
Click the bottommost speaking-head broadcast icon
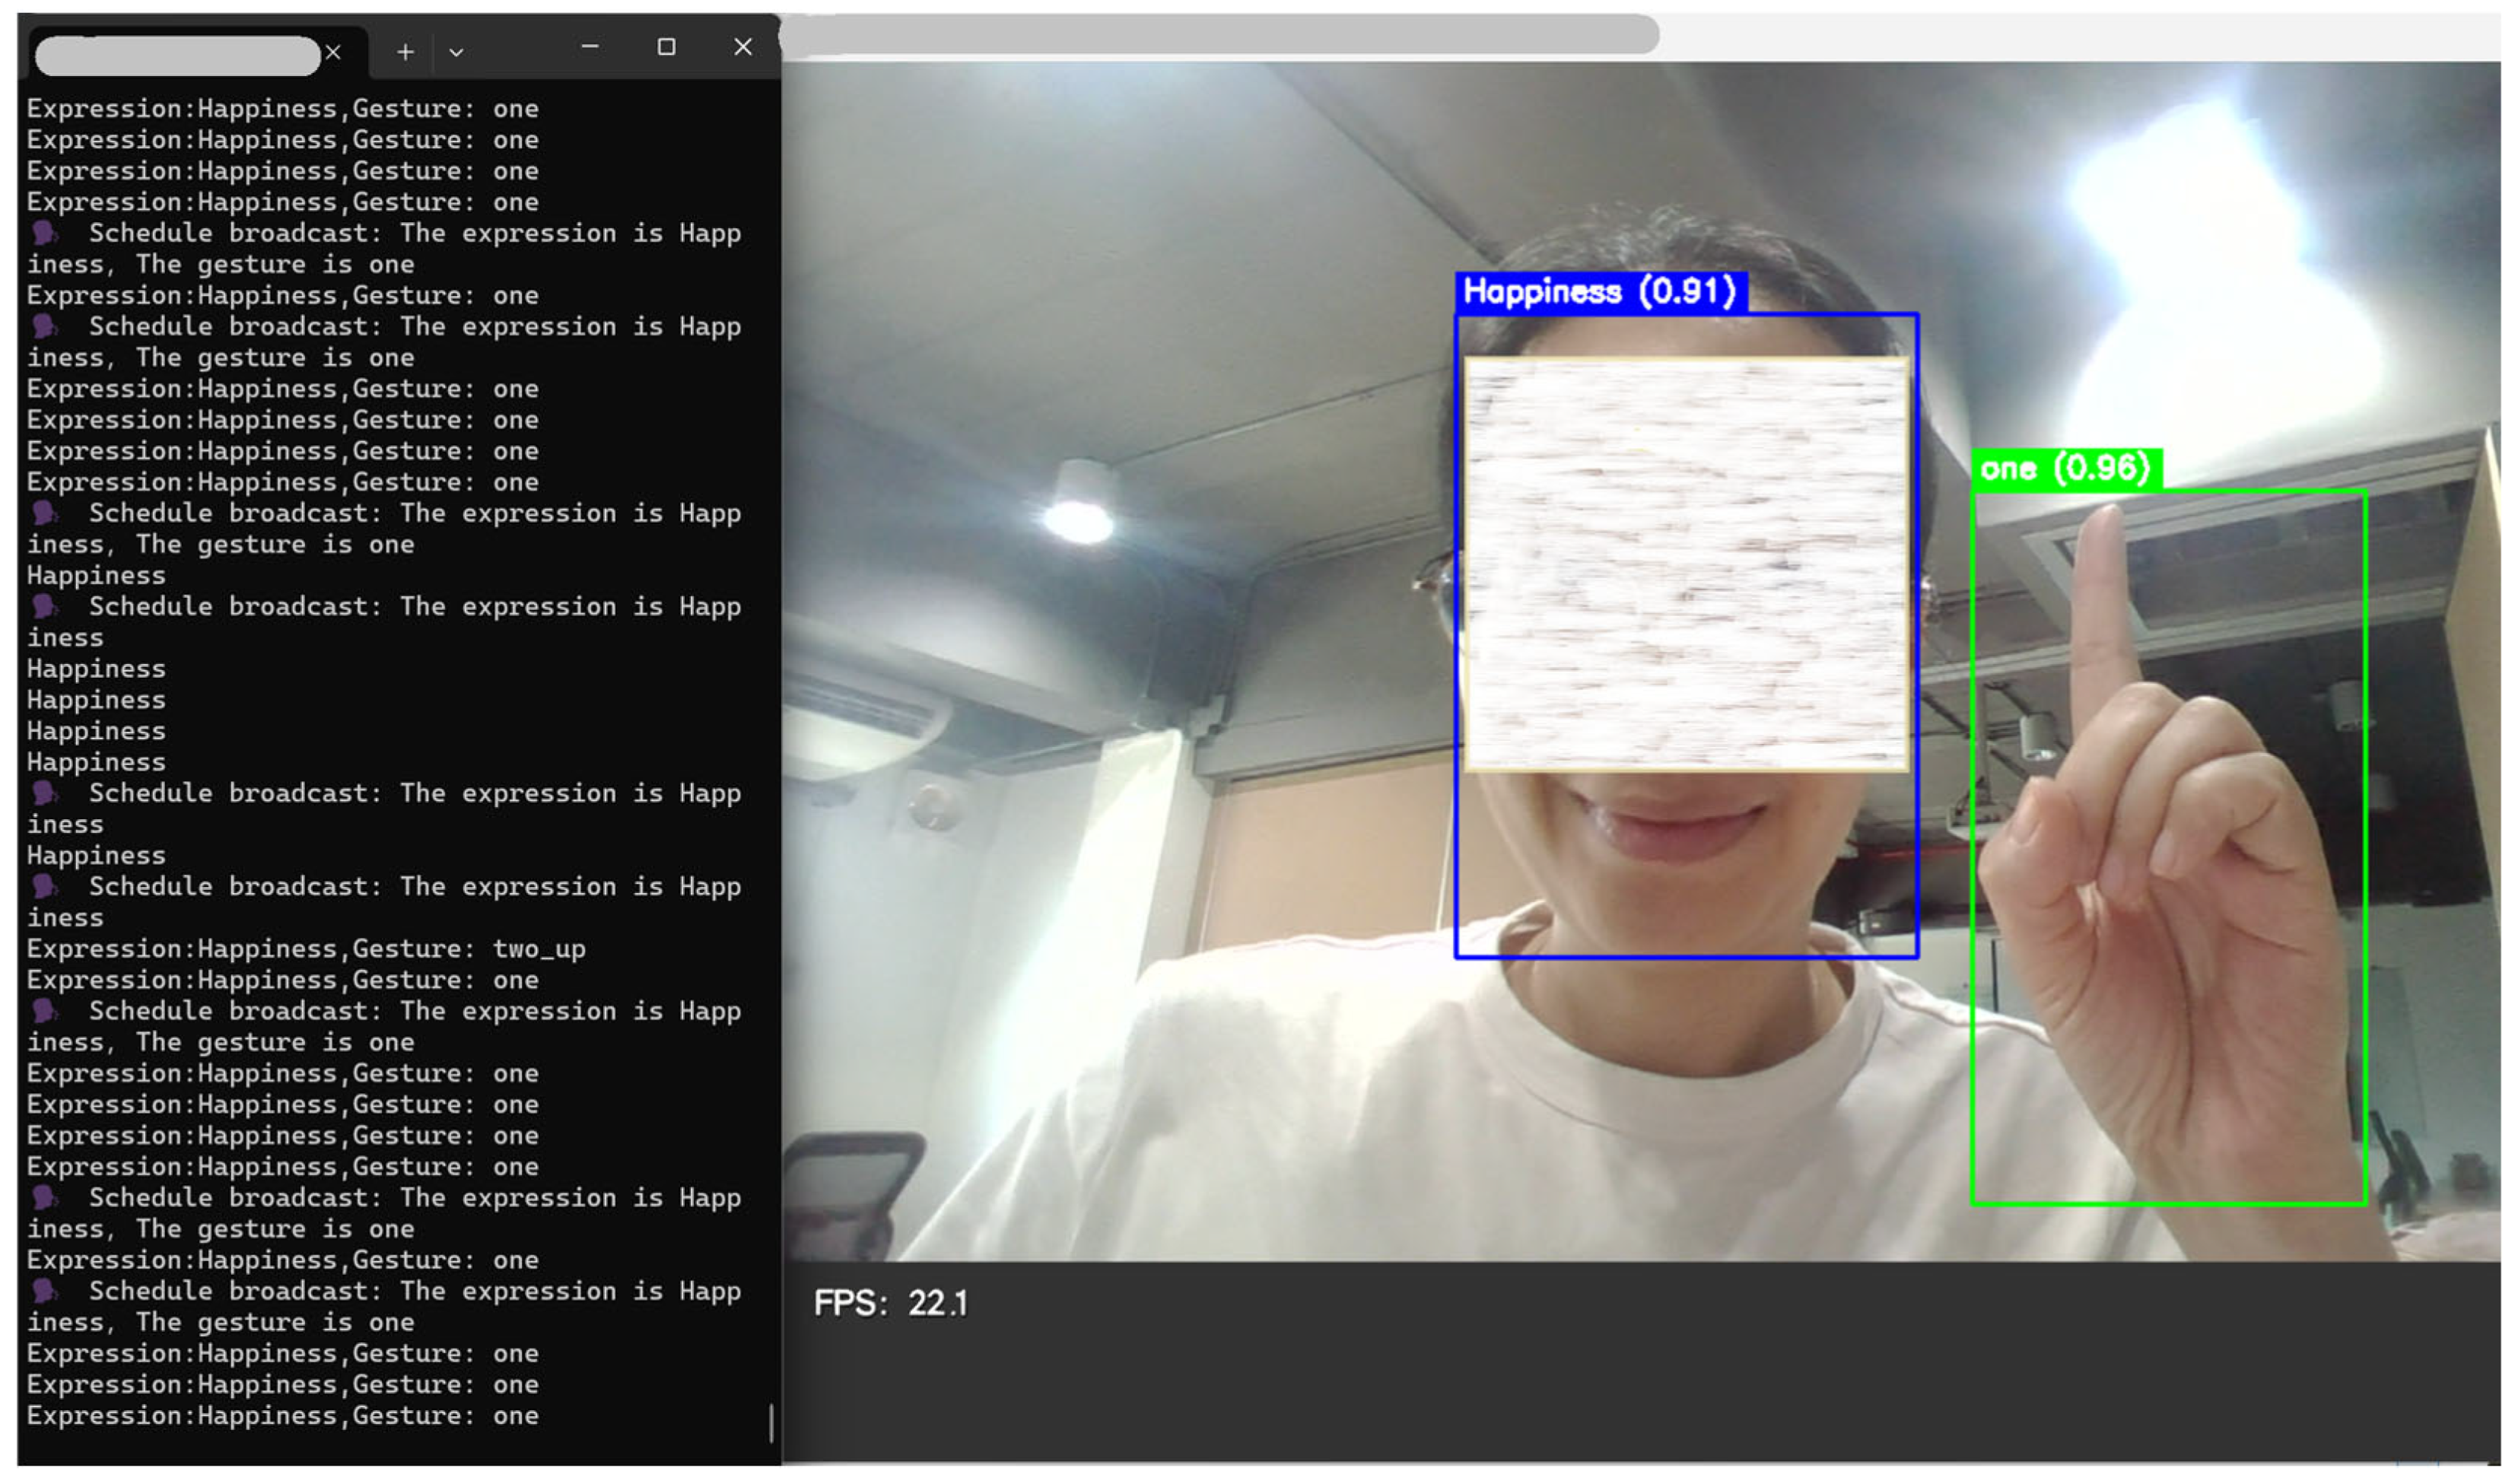tap(44, 1291)
